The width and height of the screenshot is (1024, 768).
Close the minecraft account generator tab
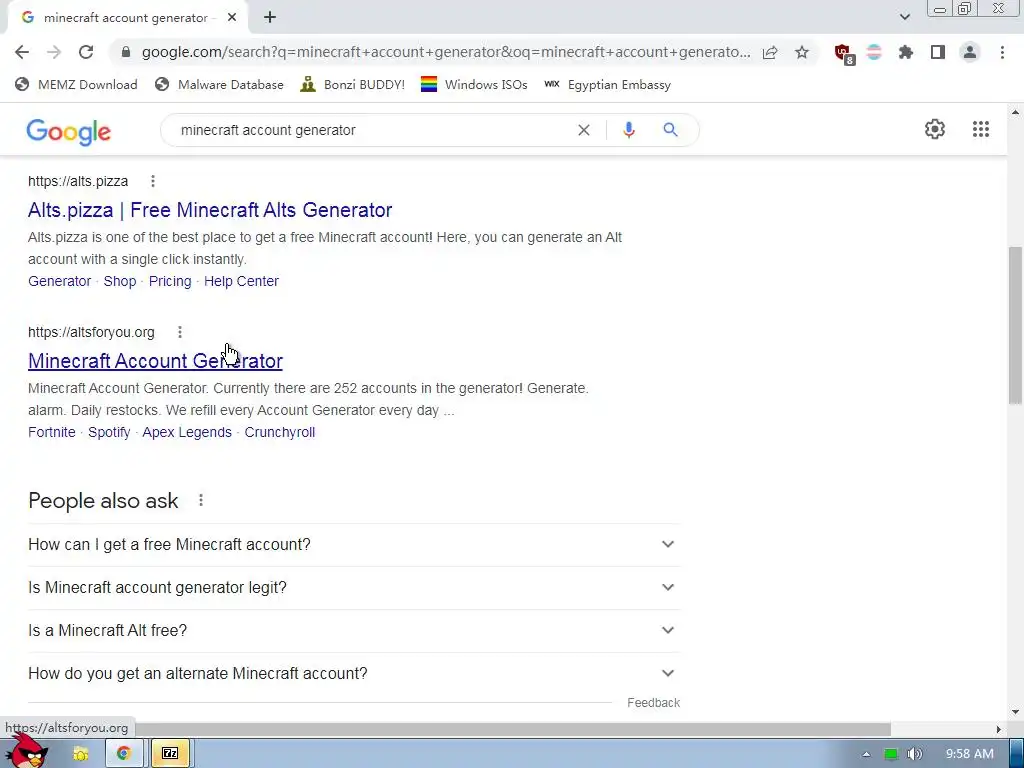point(232,18)
